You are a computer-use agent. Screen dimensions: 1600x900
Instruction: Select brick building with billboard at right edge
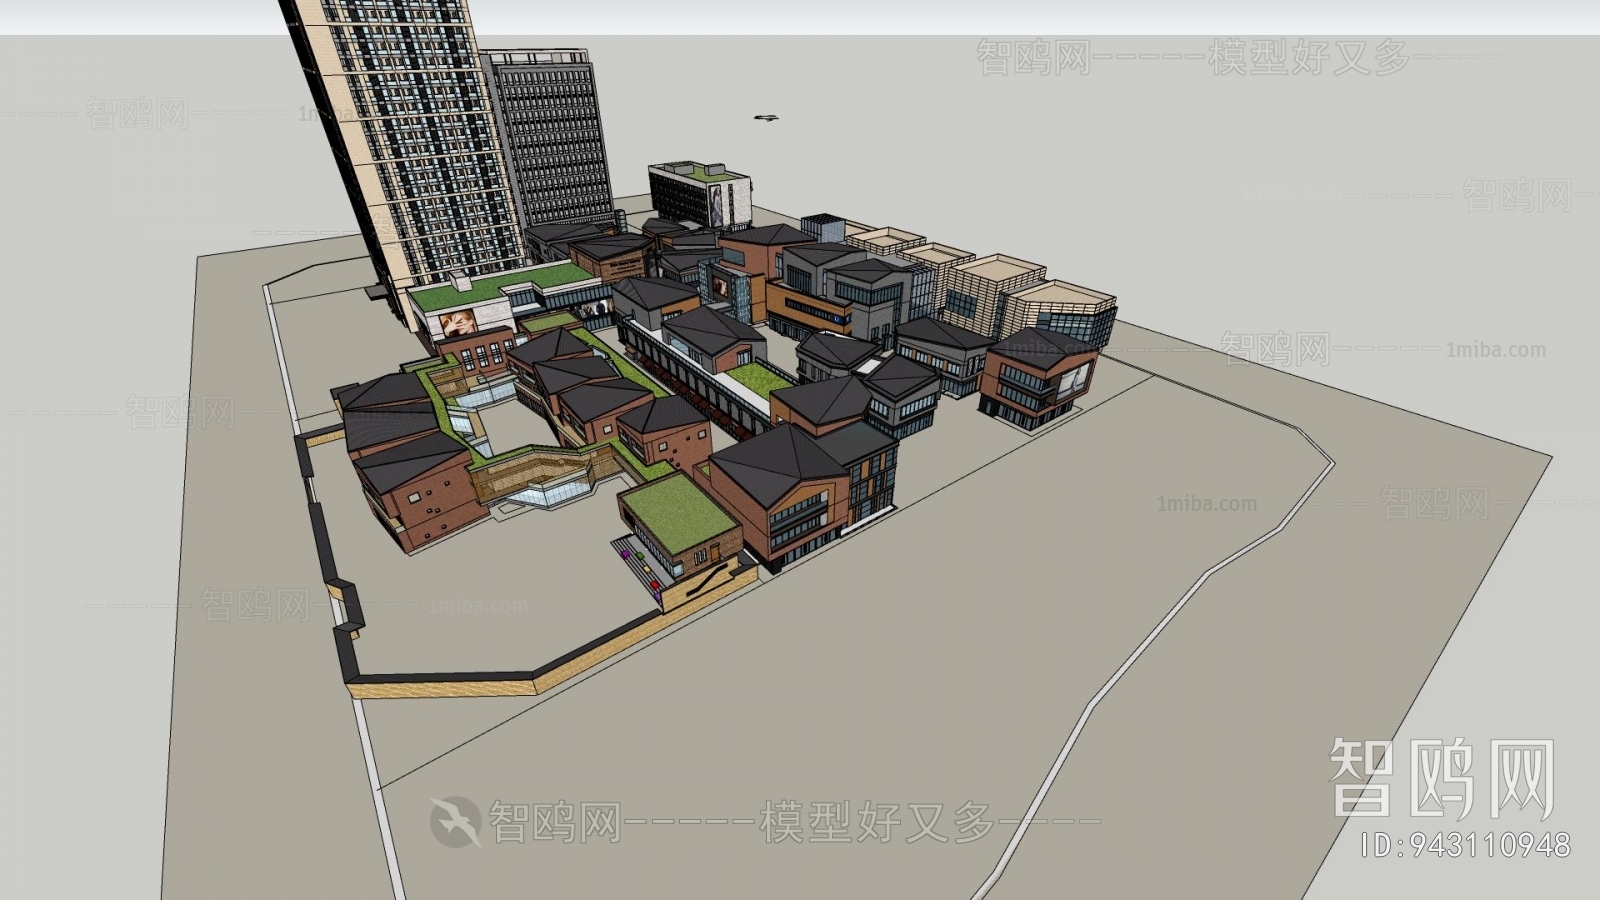1038,378
